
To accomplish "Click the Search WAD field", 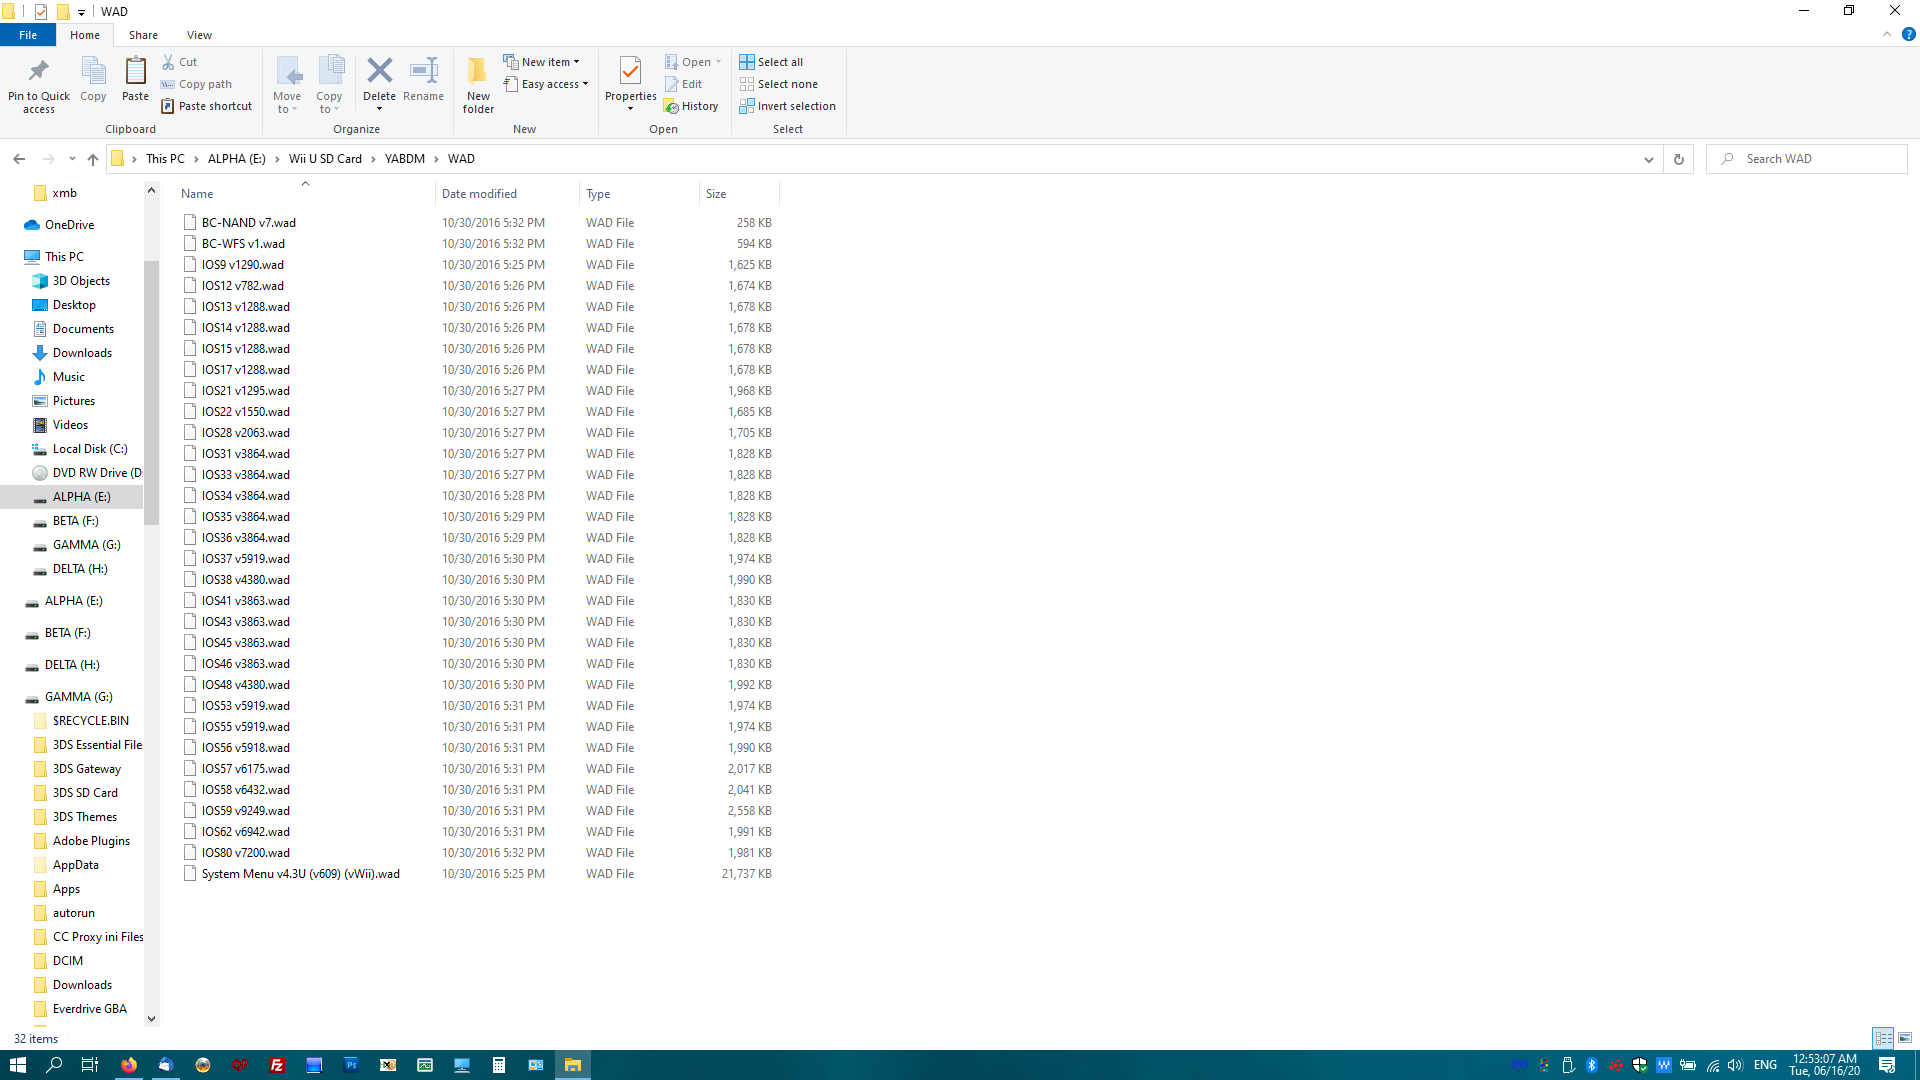I will pos(1806,159).
